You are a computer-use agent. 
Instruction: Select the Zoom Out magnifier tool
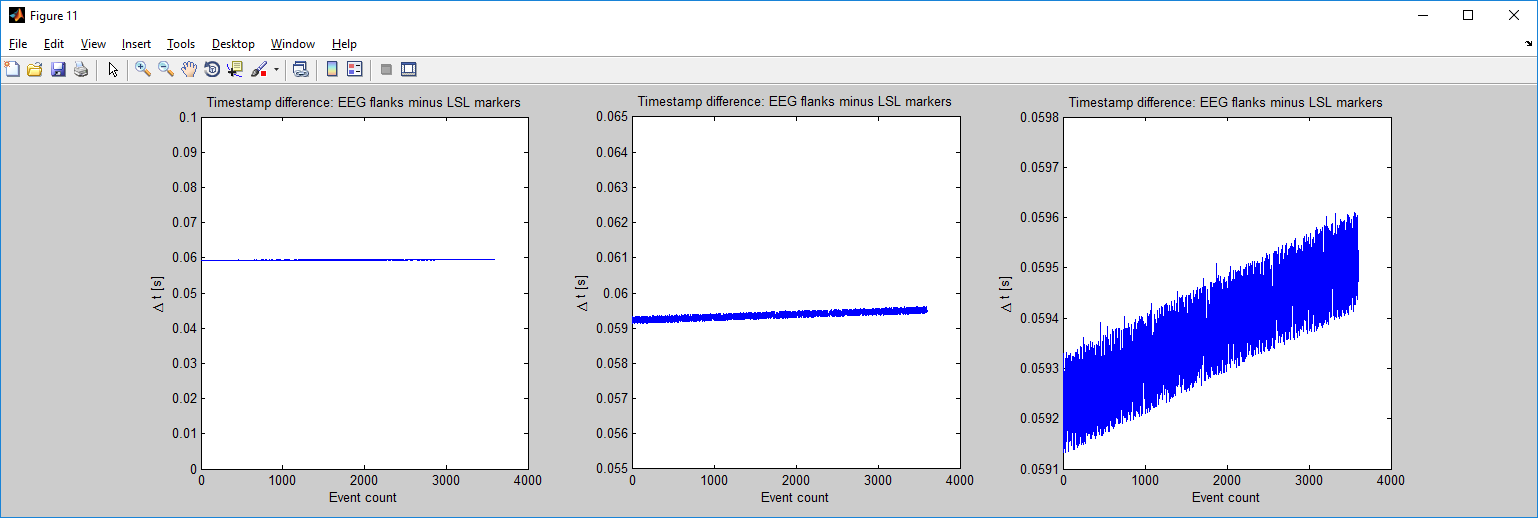[x=166, y=69]
